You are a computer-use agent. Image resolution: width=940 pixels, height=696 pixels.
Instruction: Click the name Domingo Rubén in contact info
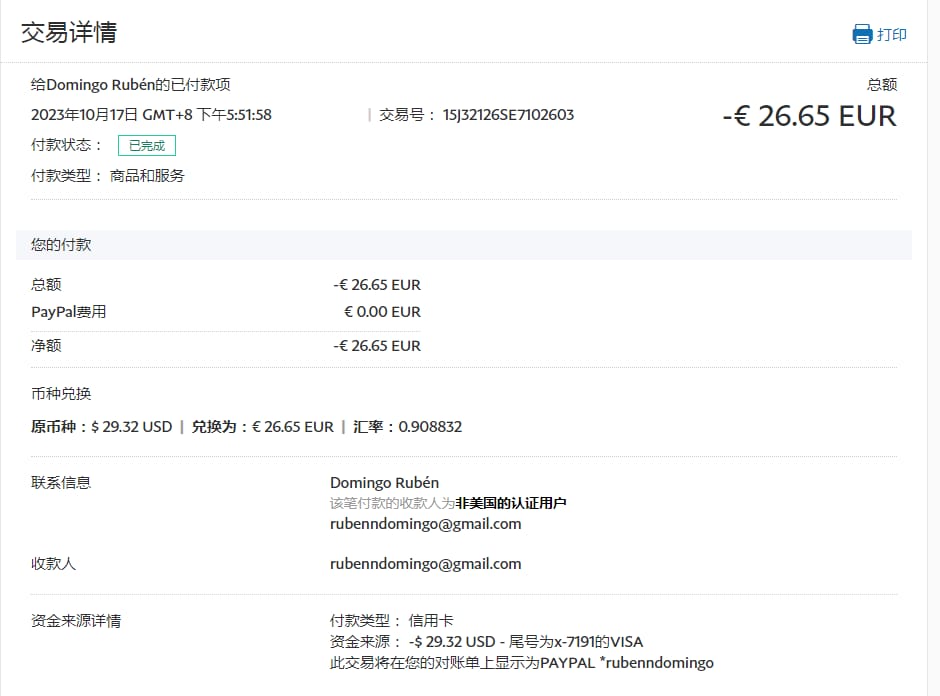(384, 483)
